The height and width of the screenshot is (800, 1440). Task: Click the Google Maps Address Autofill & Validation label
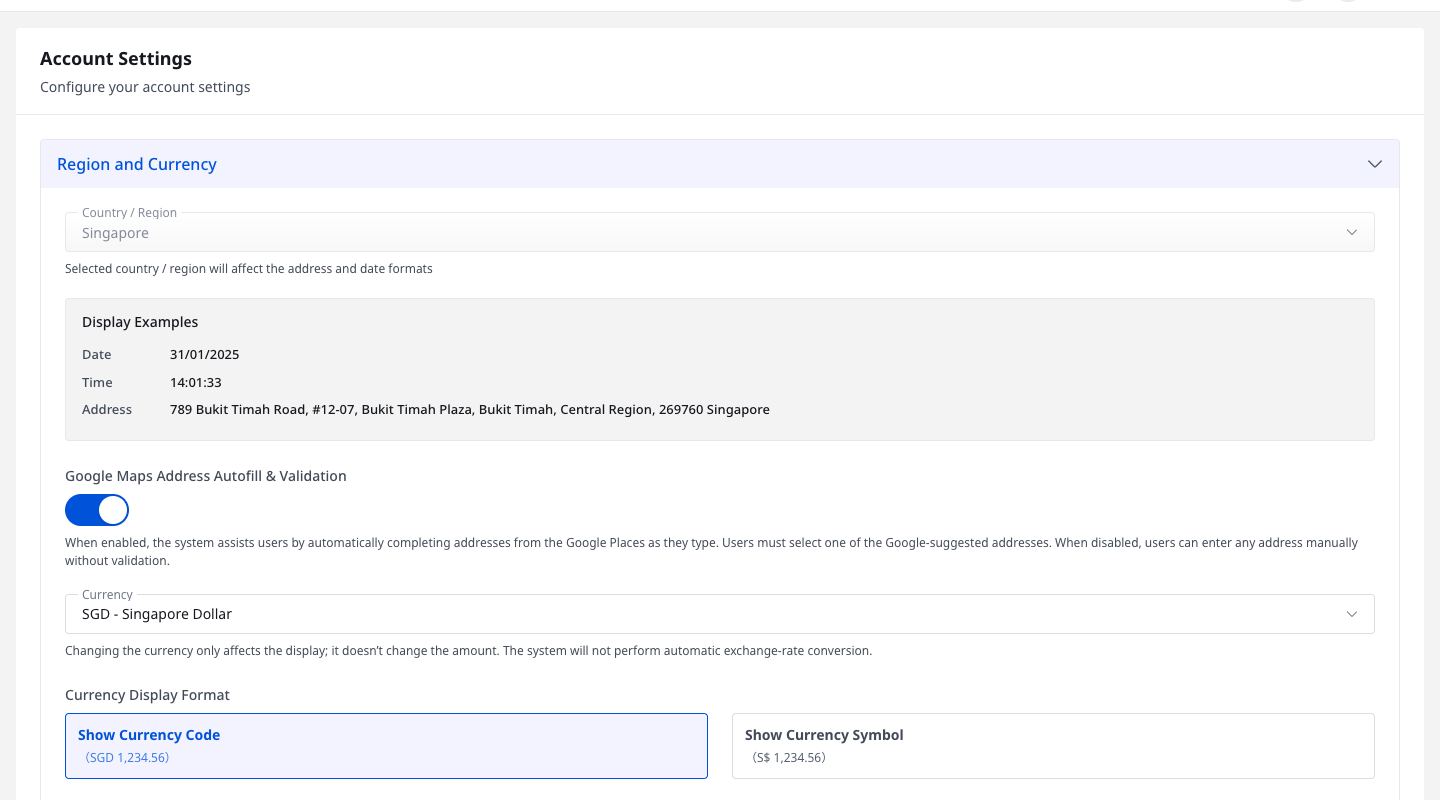[x=206, y=476]
